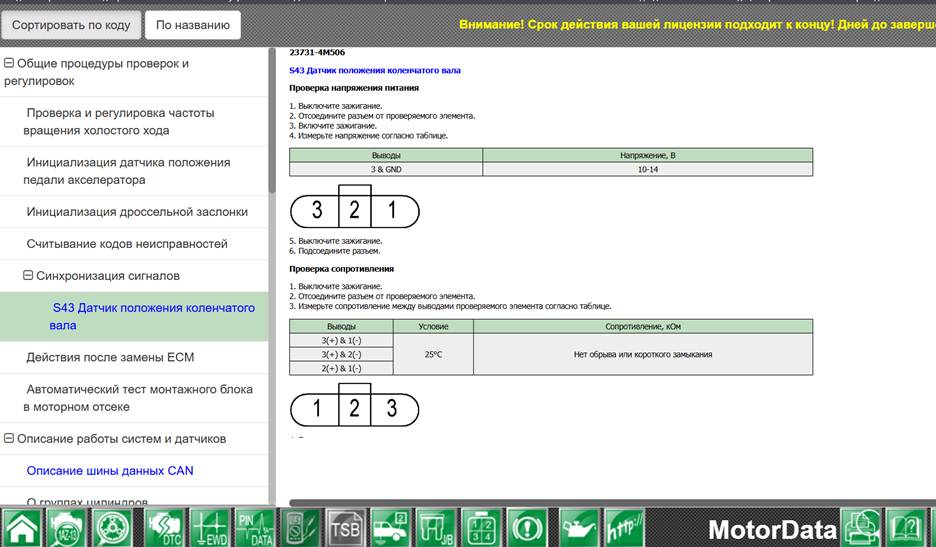Open the help book icon
This screenshot has height=547, width=936.
[x=905, y=528]
